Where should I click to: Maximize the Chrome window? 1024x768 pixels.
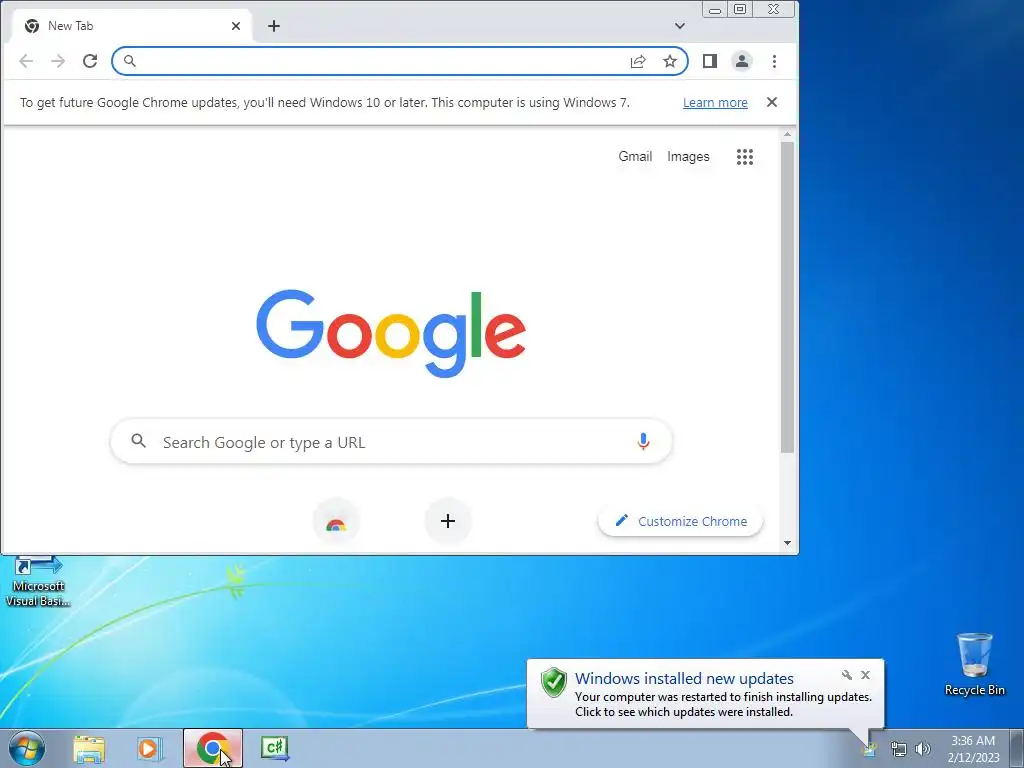740,9
